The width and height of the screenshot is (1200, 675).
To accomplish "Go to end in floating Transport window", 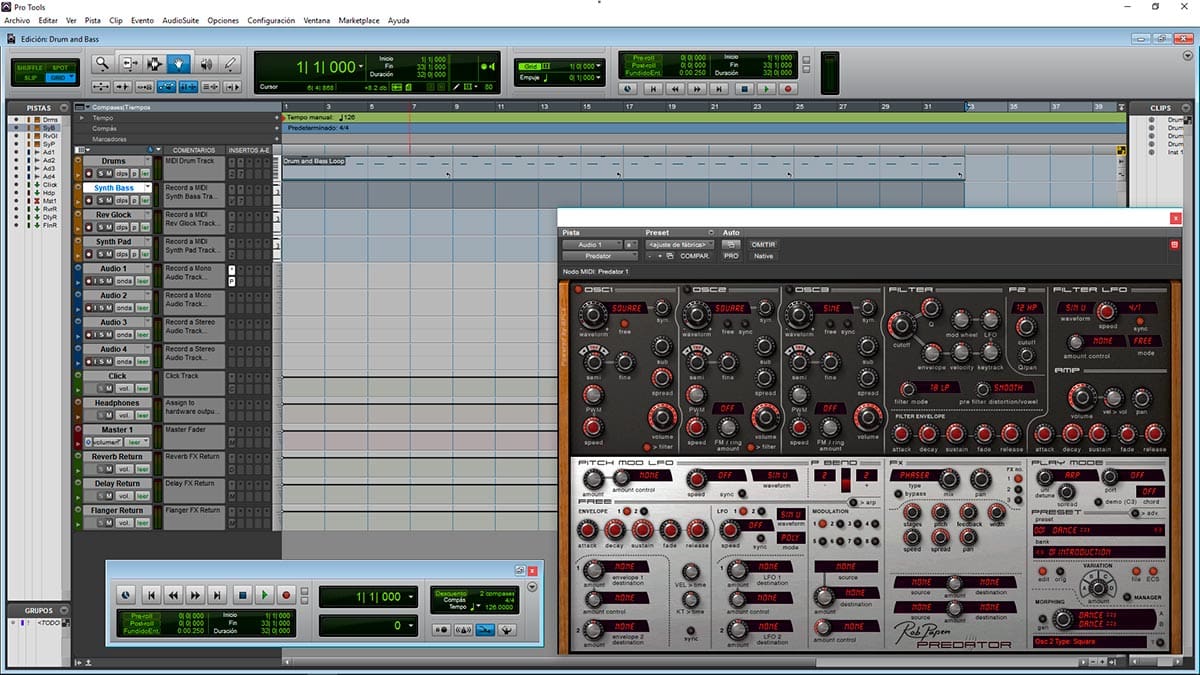I will (217, 595).
